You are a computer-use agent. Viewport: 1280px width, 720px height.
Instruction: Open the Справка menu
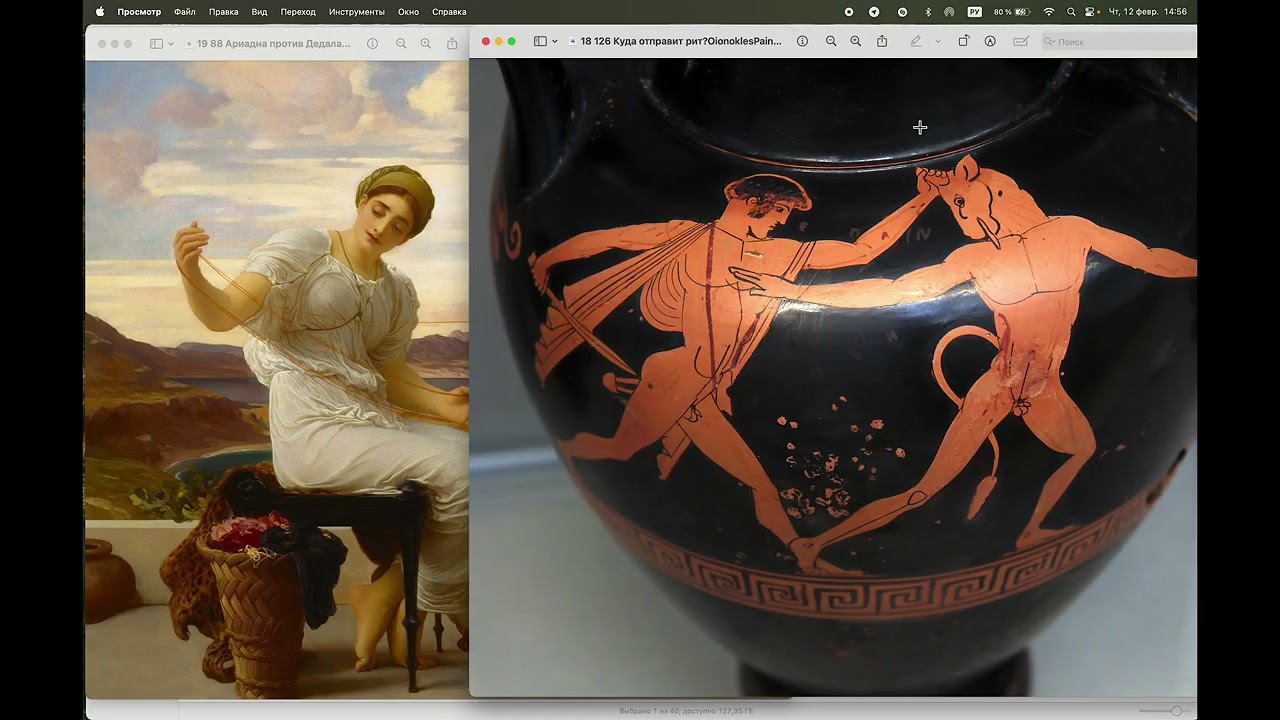449,12
